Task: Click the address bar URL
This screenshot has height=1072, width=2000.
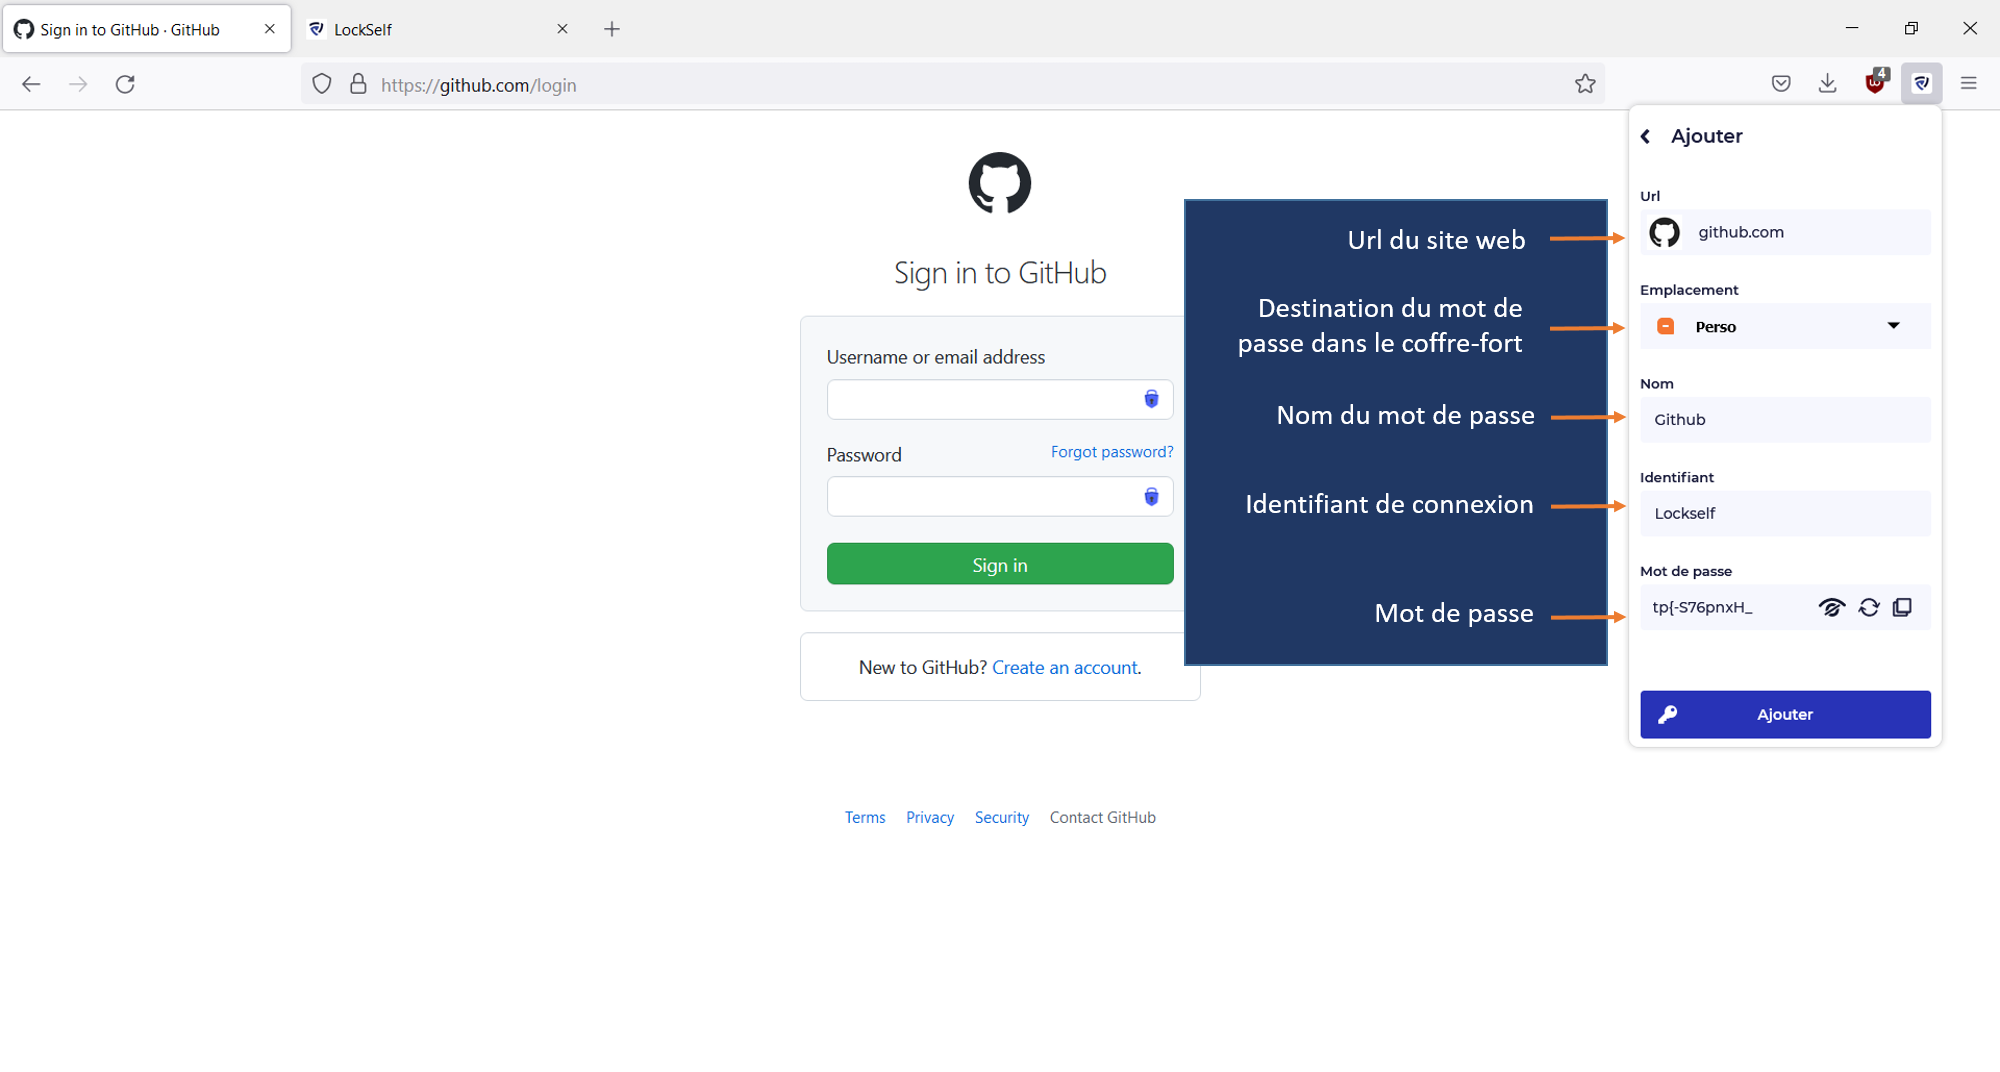Action: coord(478,85)
